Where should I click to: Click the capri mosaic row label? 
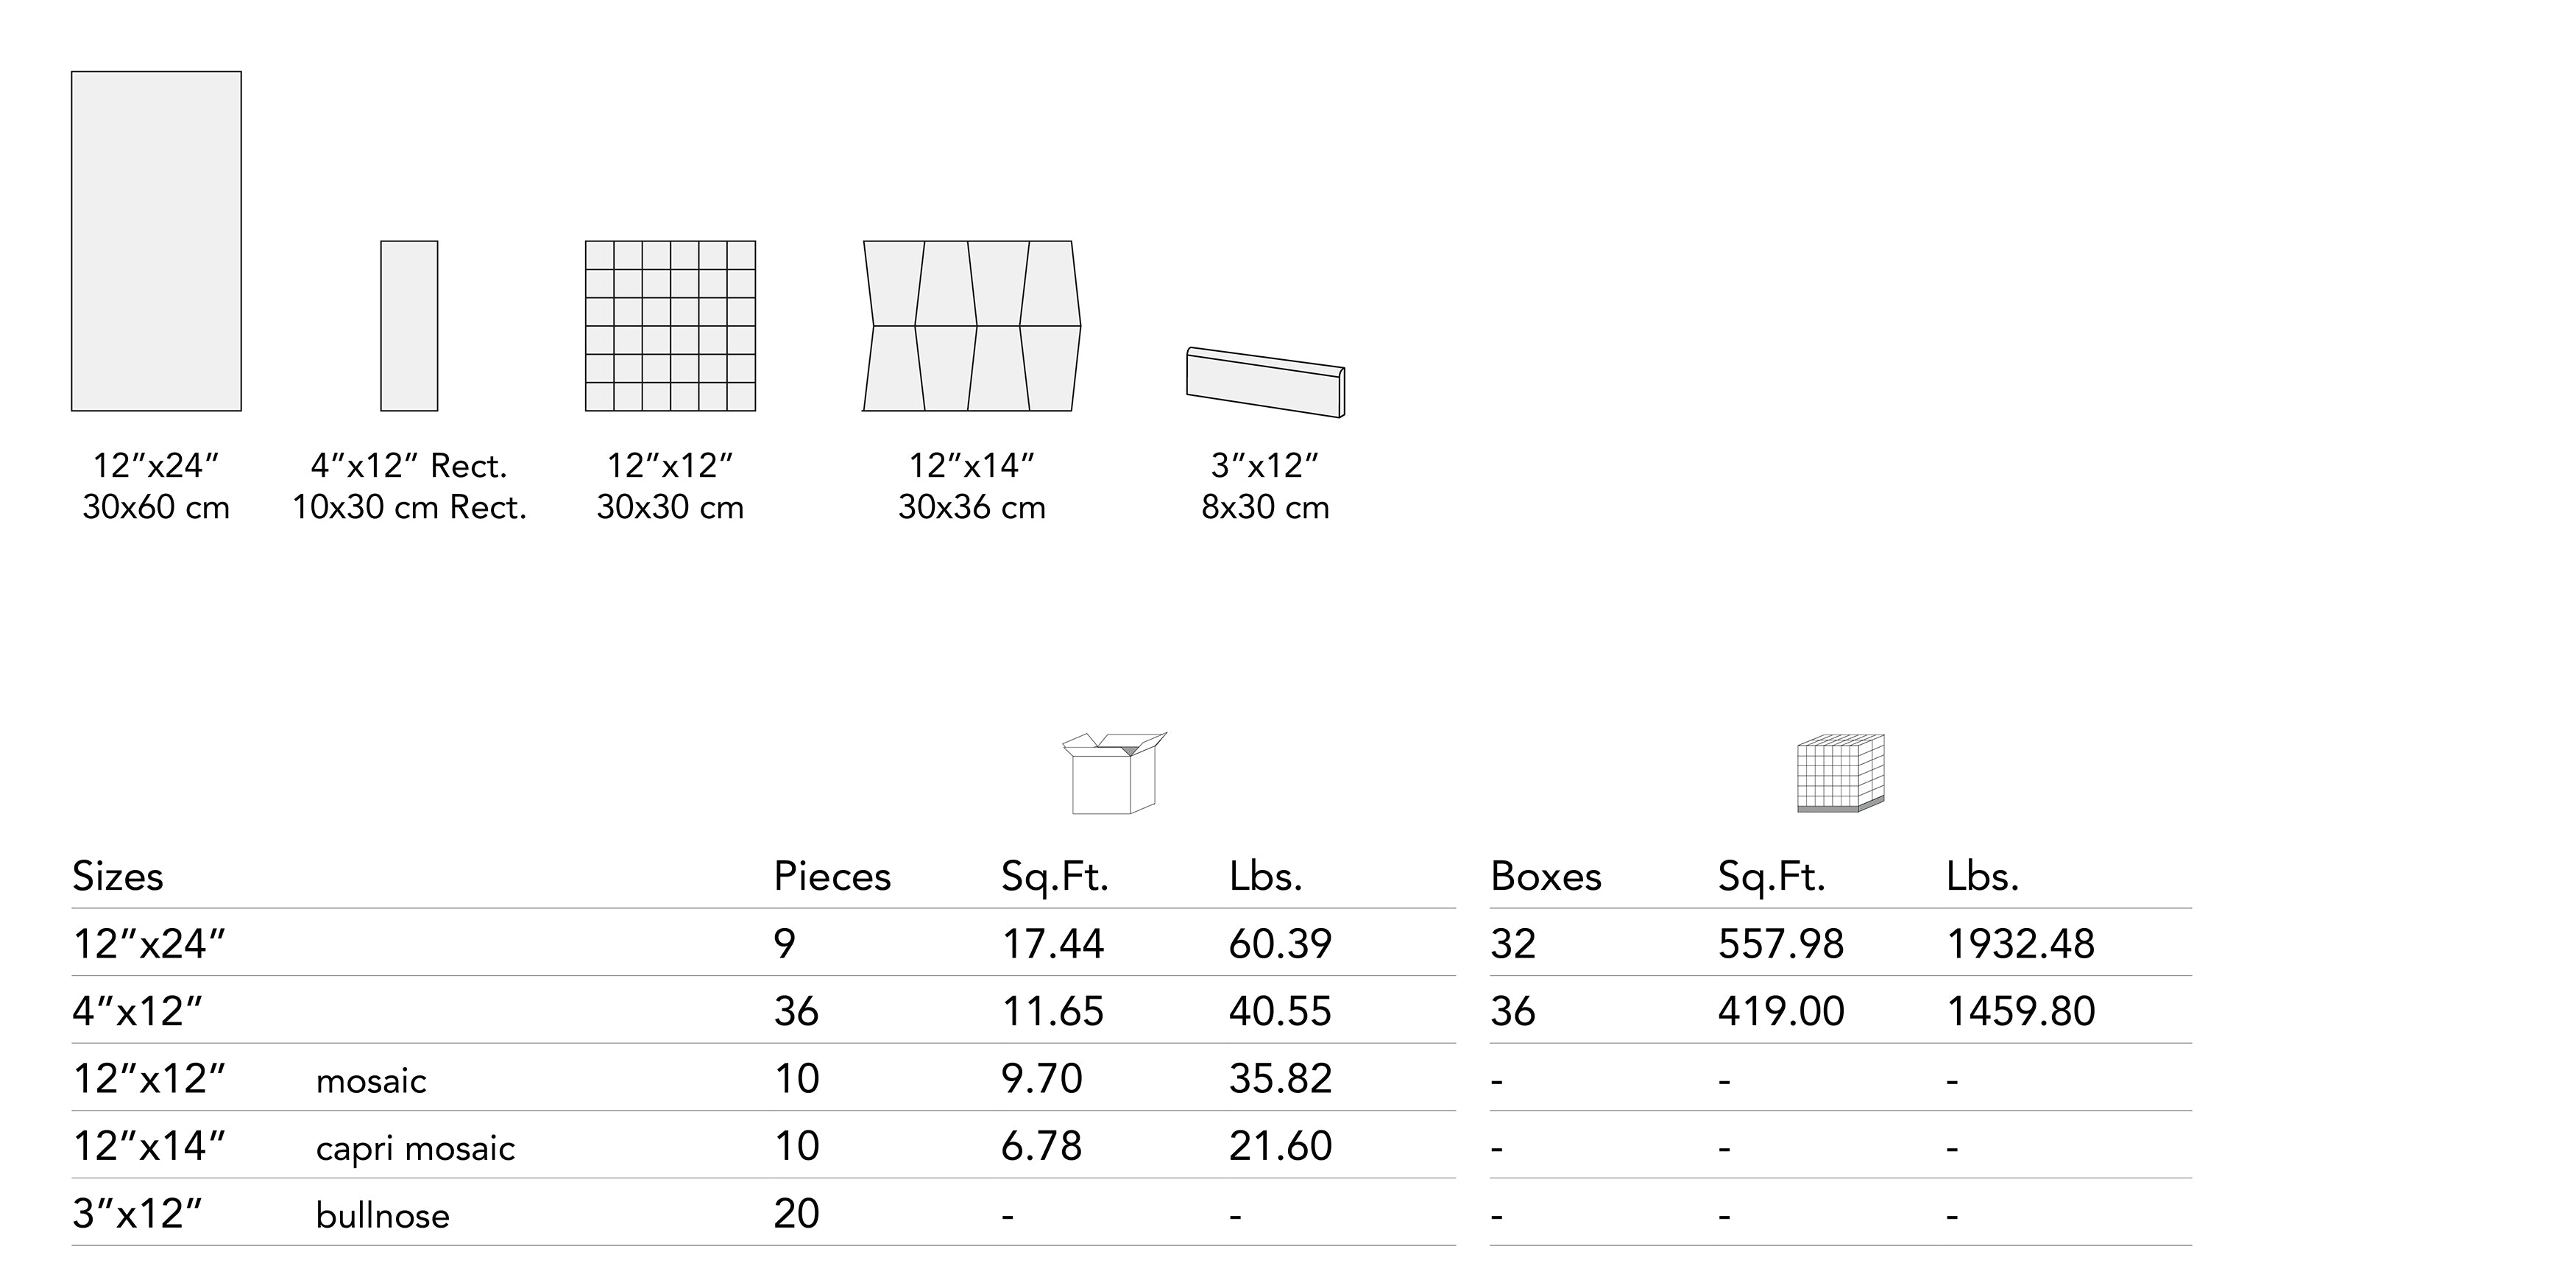pos(415,1148)
